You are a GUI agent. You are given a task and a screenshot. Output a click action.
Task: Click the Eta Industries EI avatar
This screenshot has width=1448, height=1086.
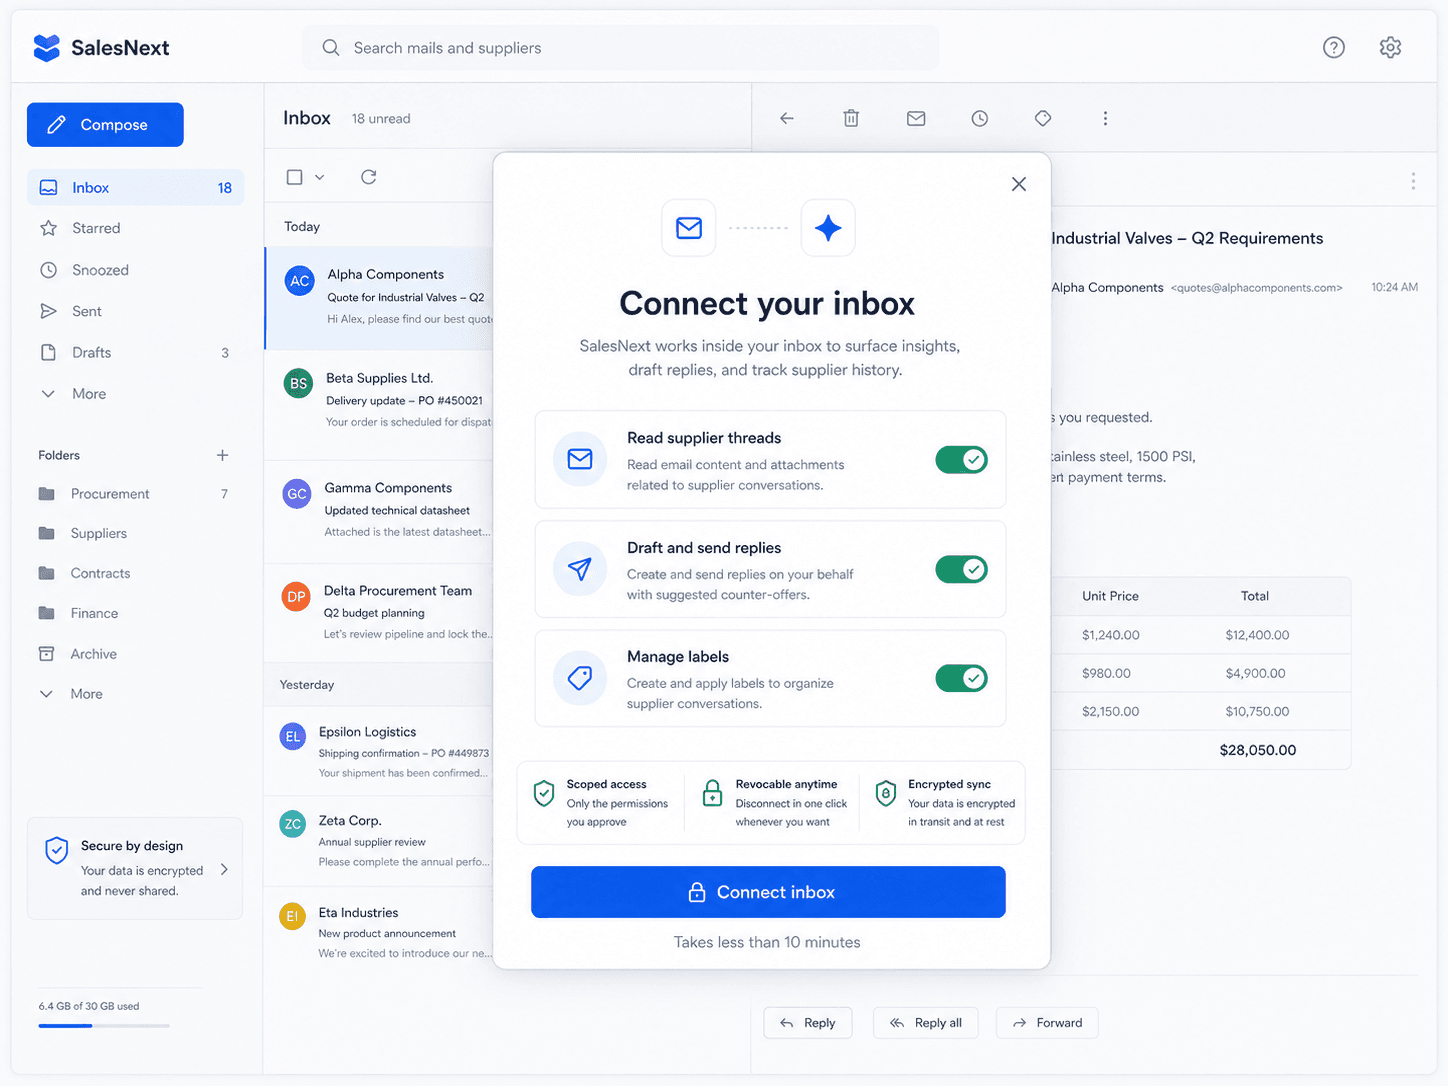(x=292, y=916)
